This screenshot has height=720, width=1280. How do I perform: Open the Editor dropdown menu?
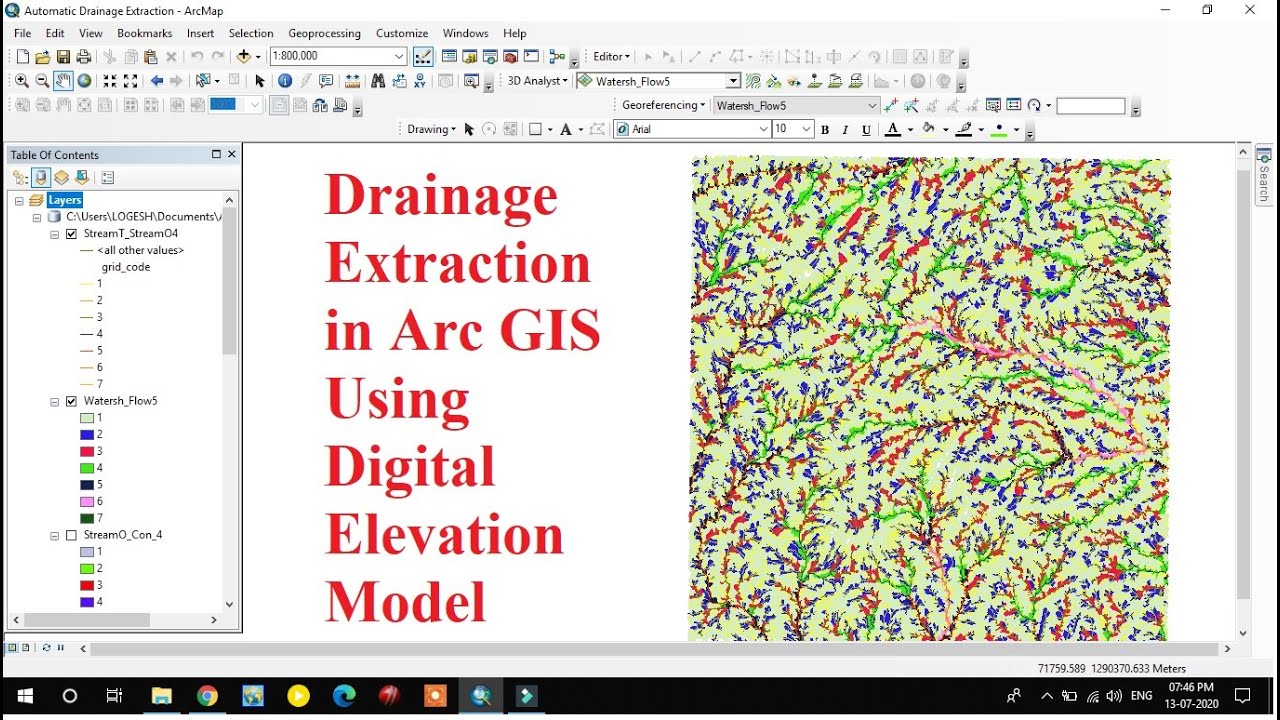tap(611, 56)
